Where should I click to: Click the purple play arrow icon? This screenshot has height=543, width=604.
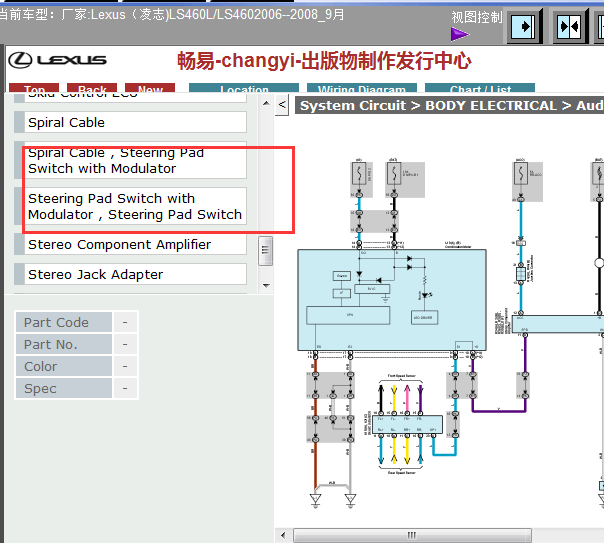point(460,34)
